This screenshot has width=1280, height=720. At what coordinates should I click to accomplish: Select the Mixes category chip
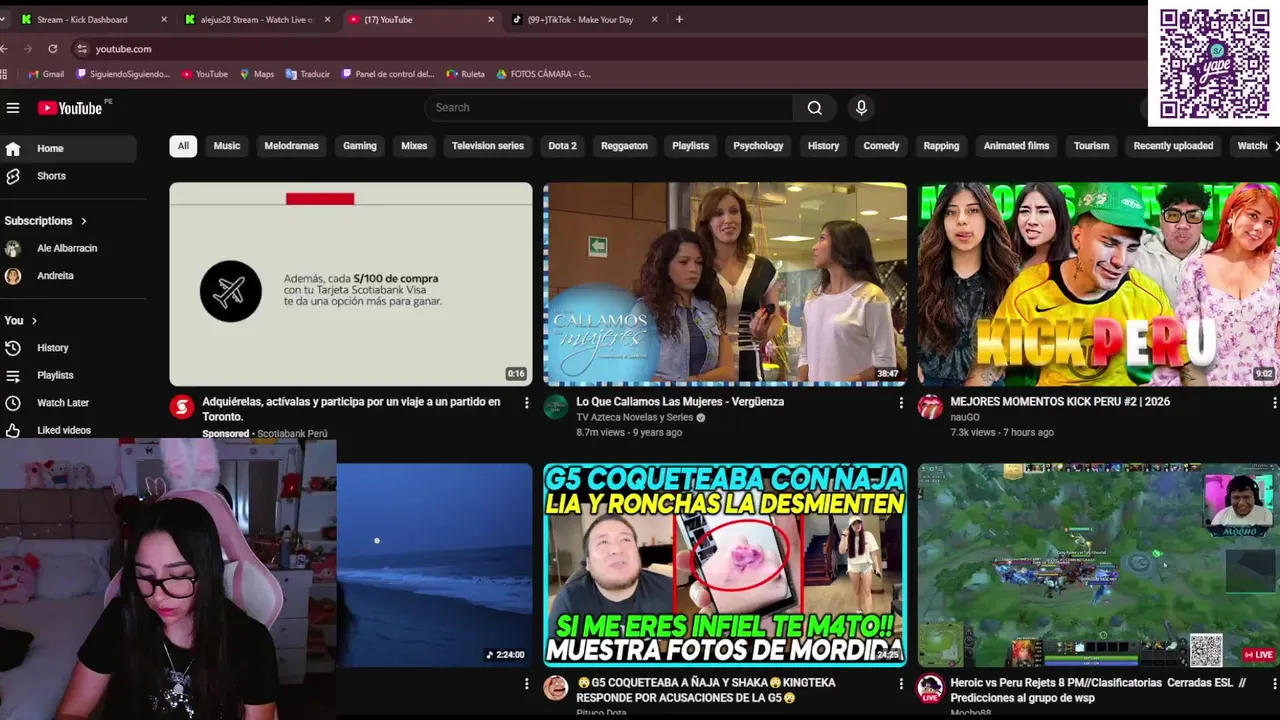pos(414,146)
